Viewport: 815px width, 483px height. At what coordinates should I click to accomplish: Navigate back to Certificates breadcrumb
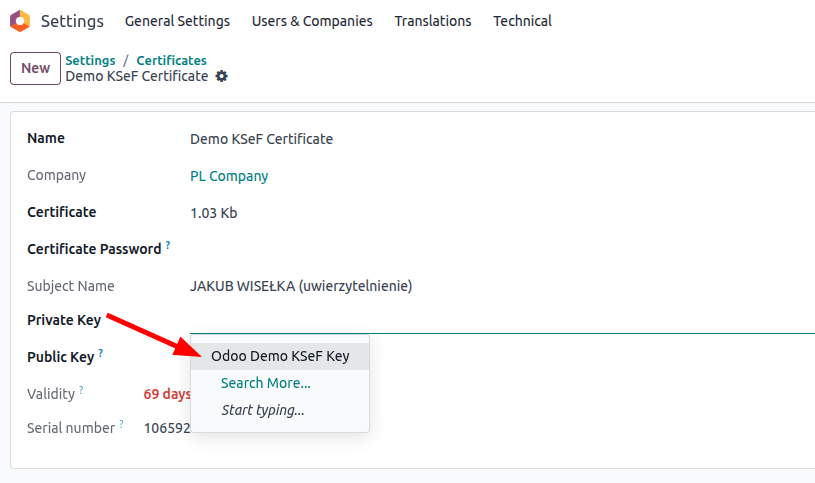pos(172,61)
